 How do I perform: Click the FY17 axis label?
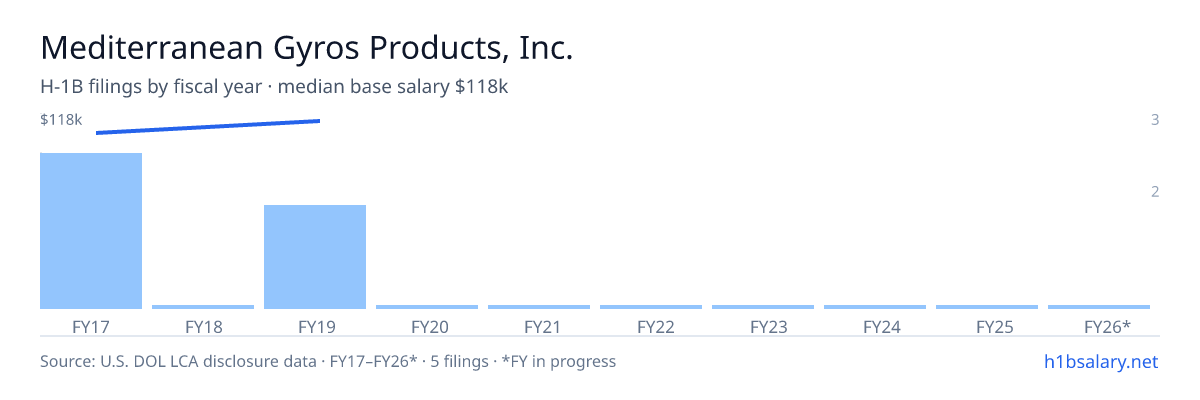pos(91,327)
